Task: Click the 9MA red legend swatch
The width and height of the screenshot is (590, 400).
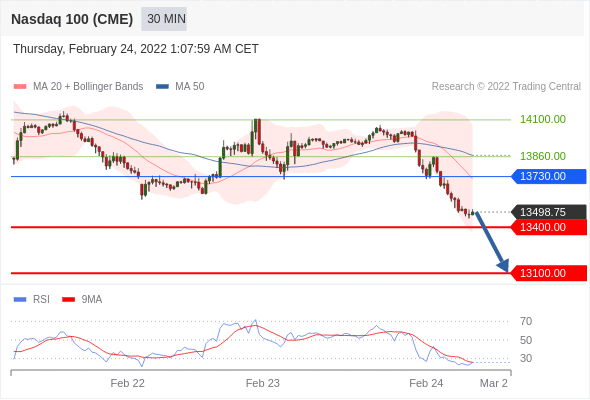Action: tap(68, 300)
